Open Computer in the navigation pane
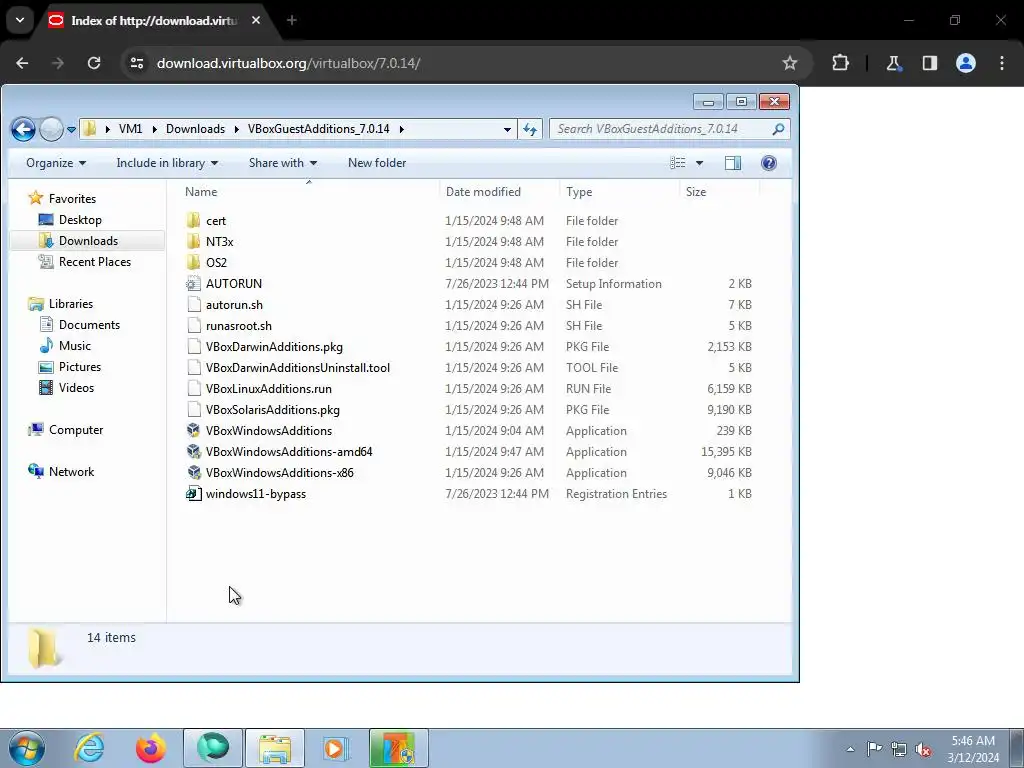Image resolution: width=1024 pixels, height=768 pixels. 76,430
